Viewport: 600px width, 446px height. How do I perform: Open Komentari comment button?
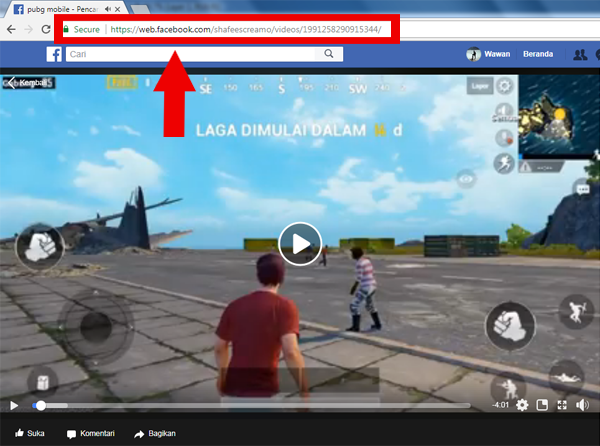tap(91, 433)
